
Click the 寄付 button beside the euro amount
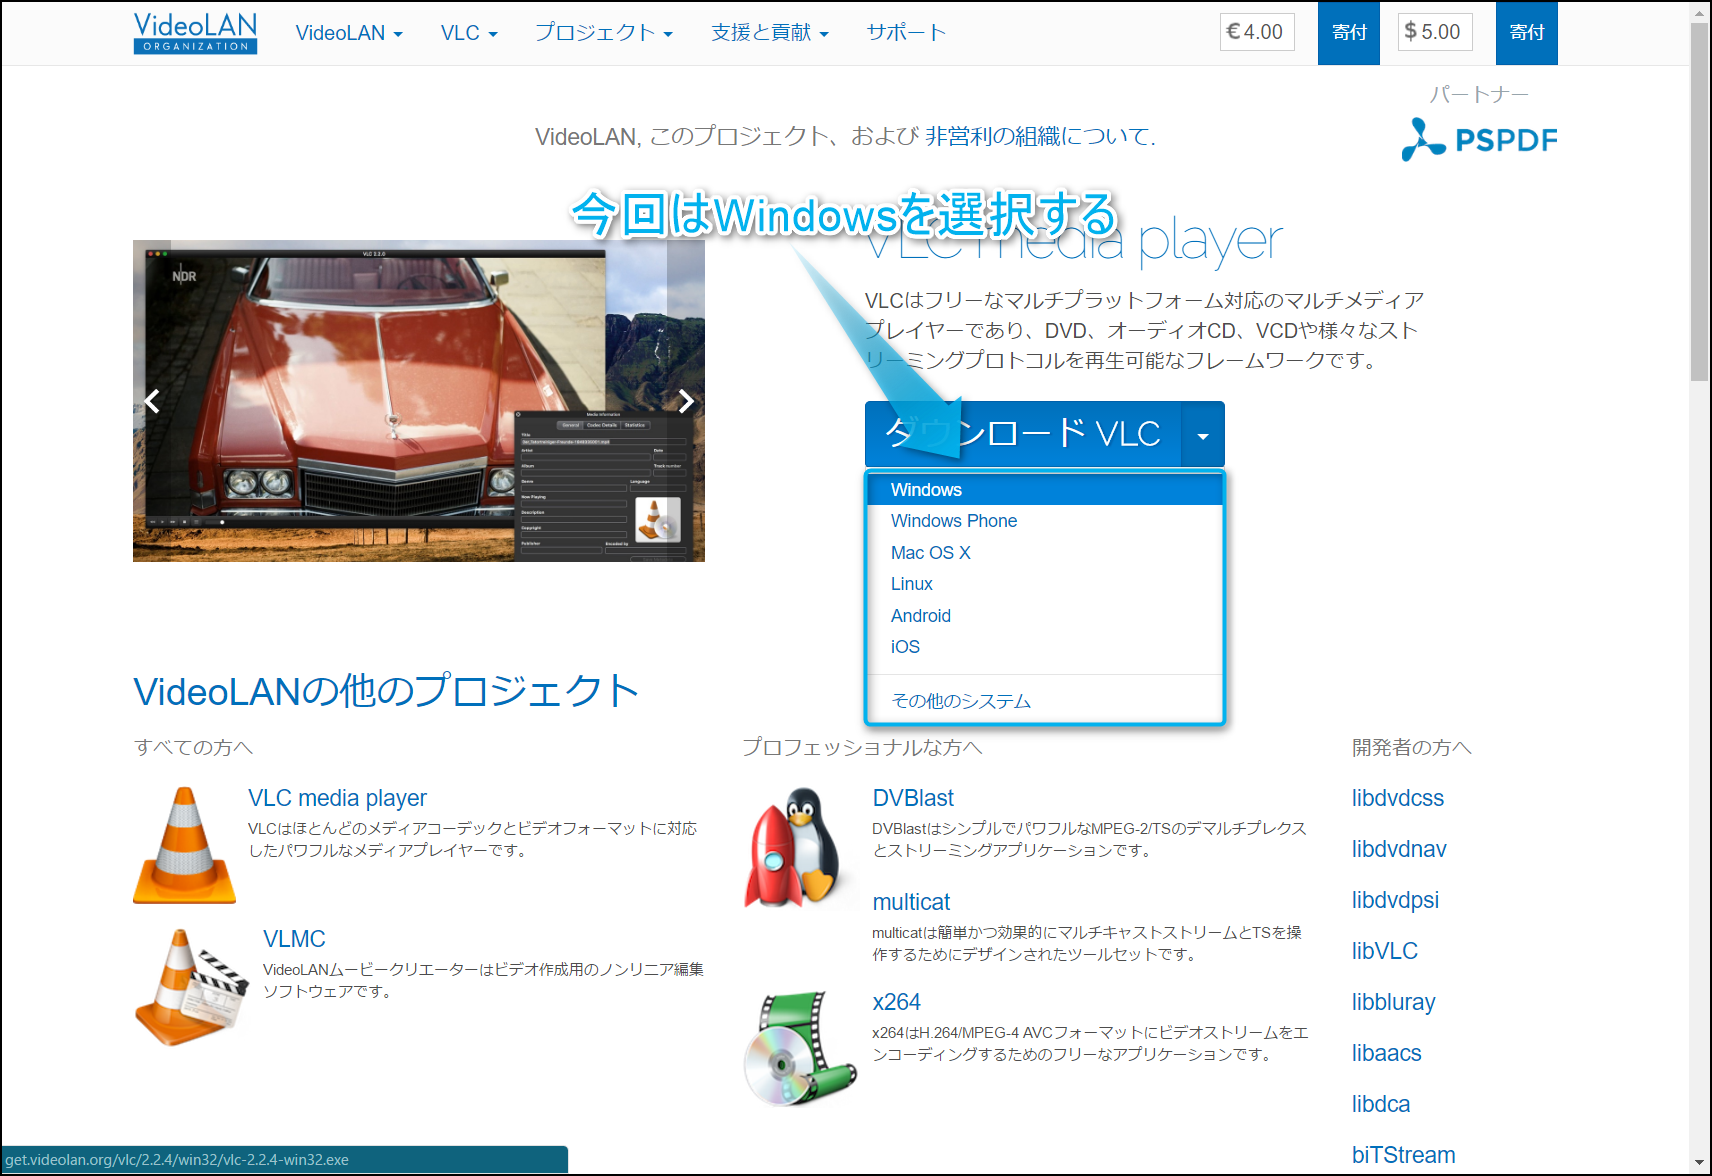(1348, 33)
